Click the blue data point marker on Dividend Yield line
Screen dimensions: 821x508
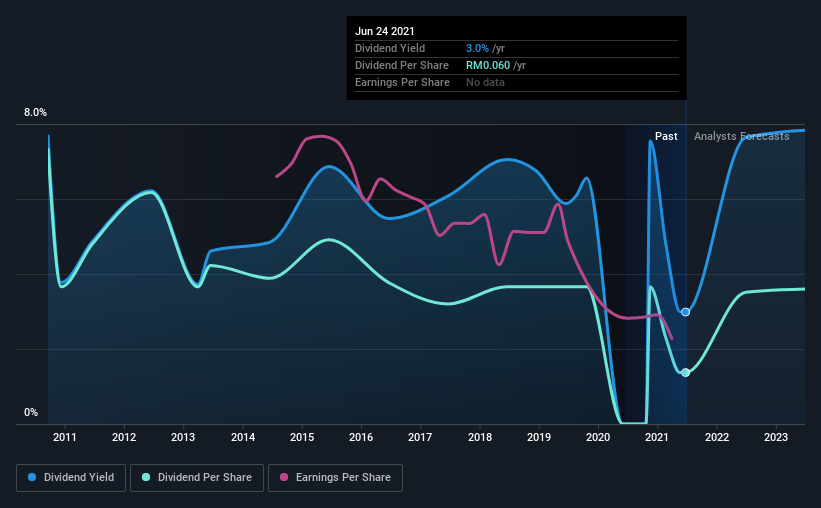(685, 312)
